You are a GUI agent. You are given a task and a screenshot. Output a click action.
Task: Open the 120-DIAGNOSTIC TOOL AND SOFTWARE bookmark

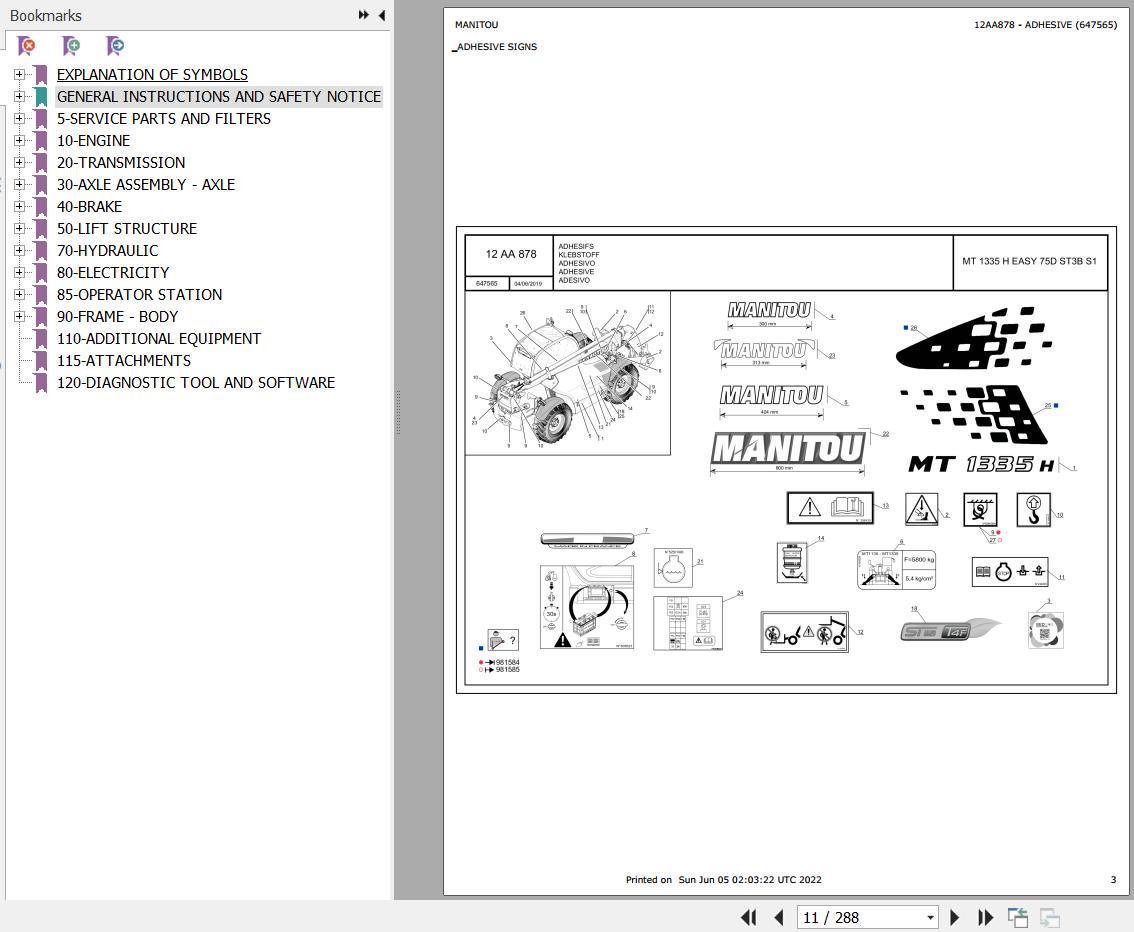coord(196,382)
